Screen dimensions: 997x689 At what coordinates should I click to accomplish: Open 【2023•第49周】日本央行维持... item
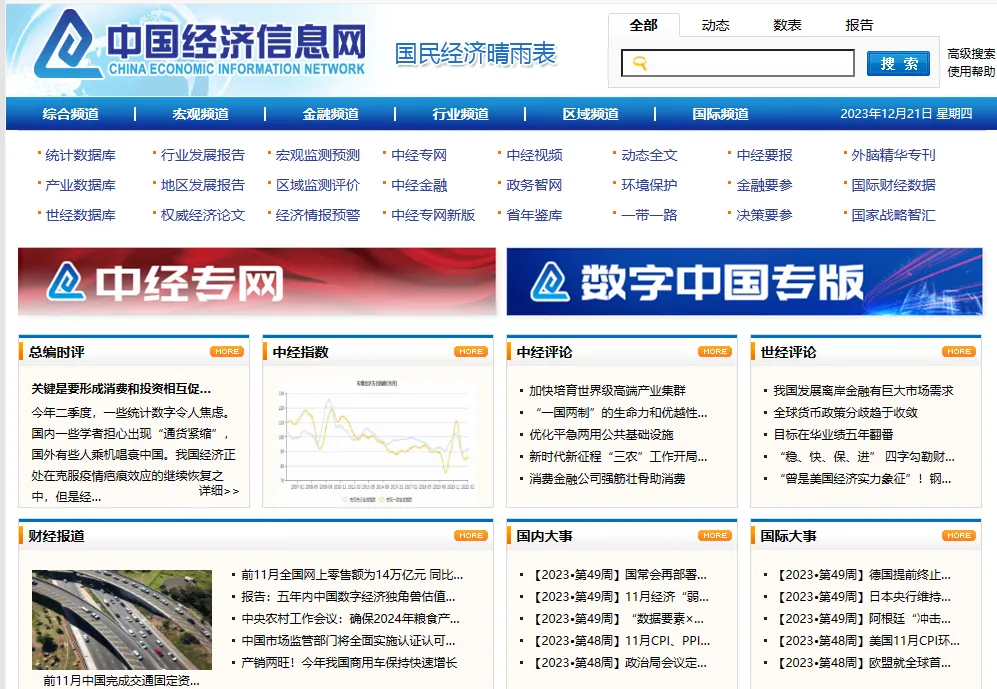(863, 597)
